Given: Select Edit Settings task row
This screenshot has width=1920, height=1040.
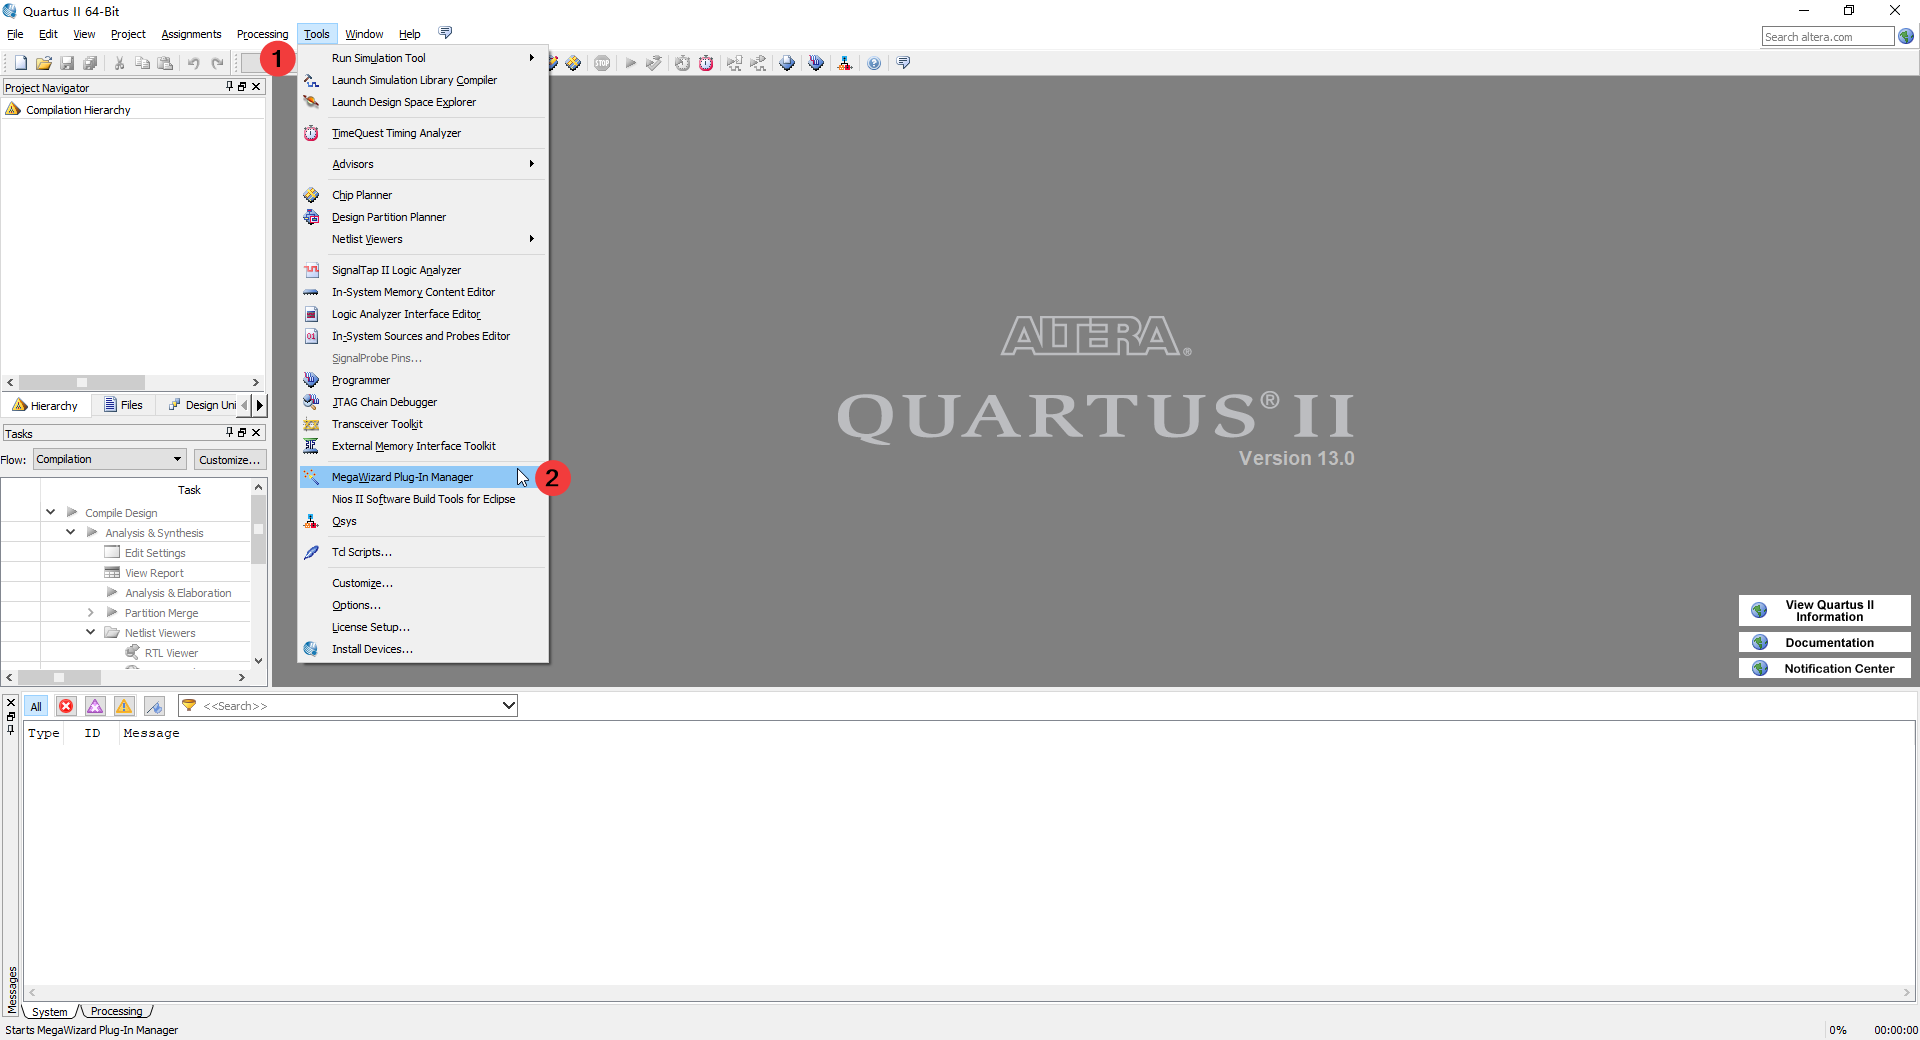Looking at the screenshot, I should tap(155, 552).
